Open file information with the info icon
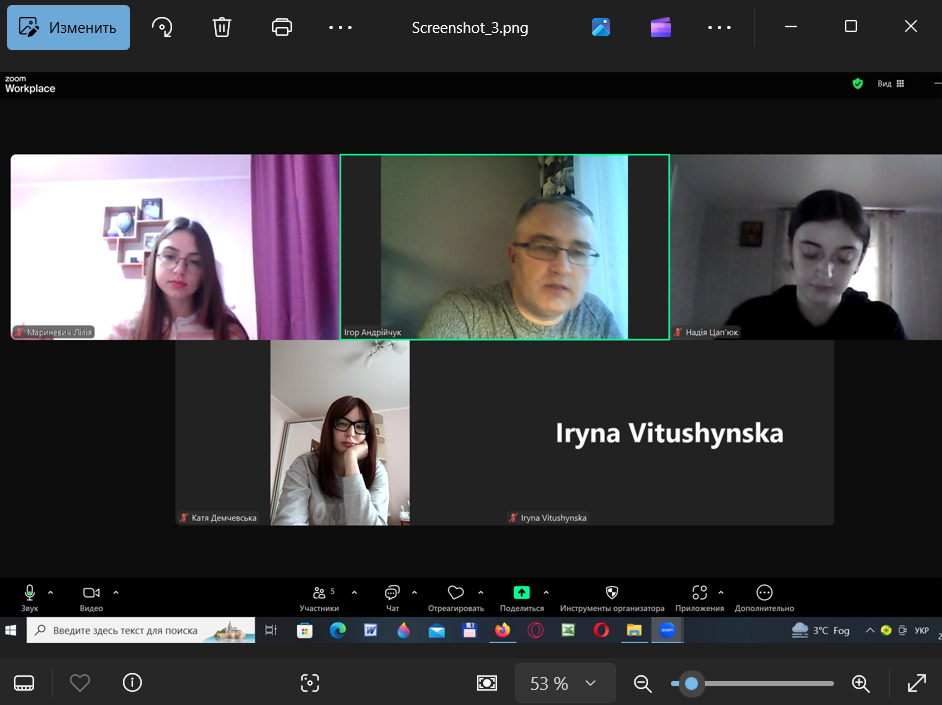This screenshot has width=942, height=705. point(132,683)
